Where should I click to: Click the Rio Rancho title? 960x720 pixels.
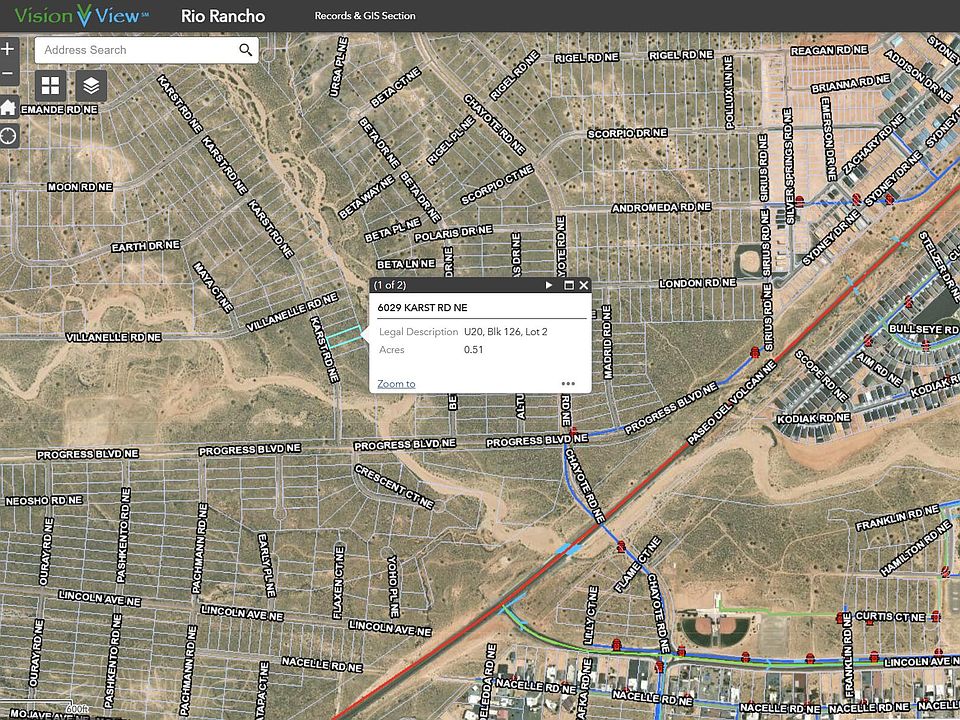223,16
